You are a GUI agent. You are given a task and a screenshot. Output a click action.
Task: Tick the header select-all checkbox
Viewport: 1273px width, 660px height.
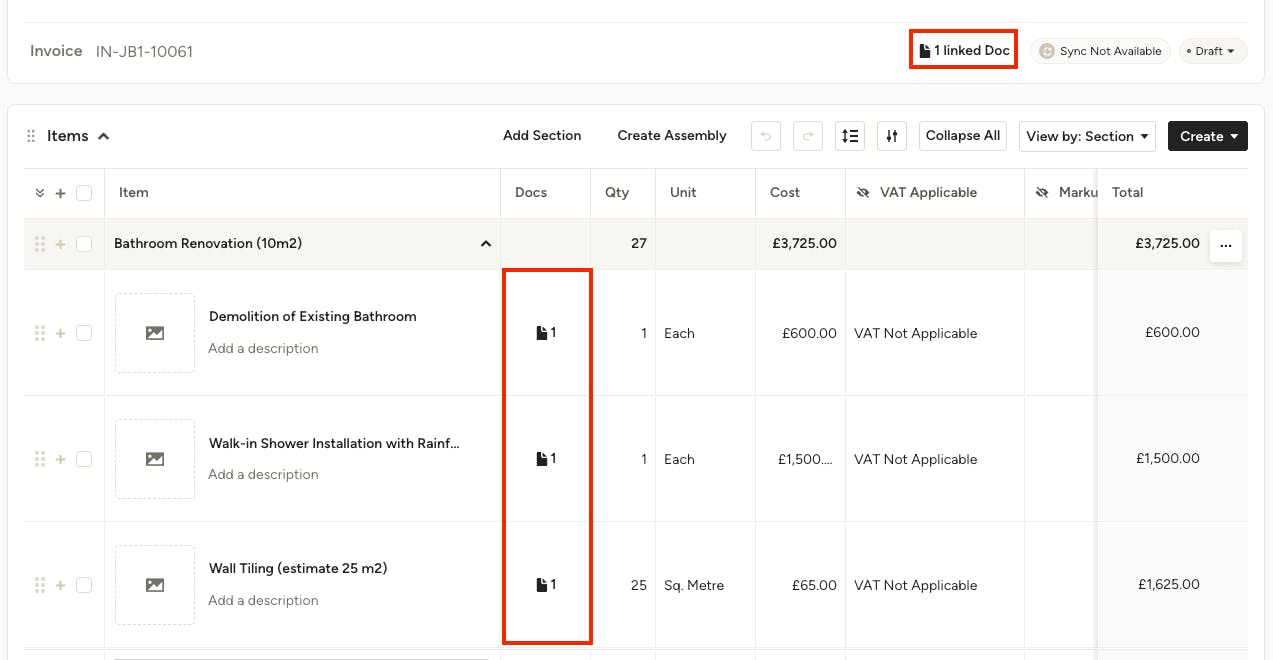coord(84,193)
